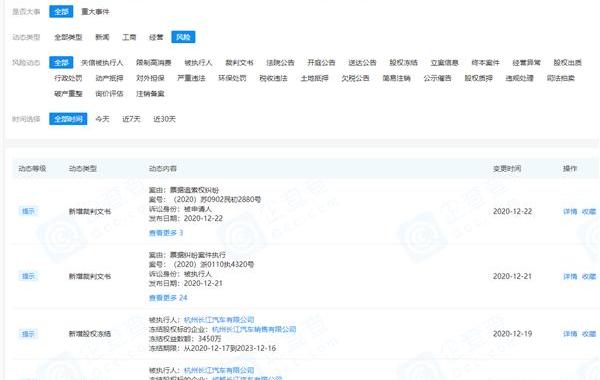
Task: Click the date cell 2020-12-21
Action: tap(512, 276)
